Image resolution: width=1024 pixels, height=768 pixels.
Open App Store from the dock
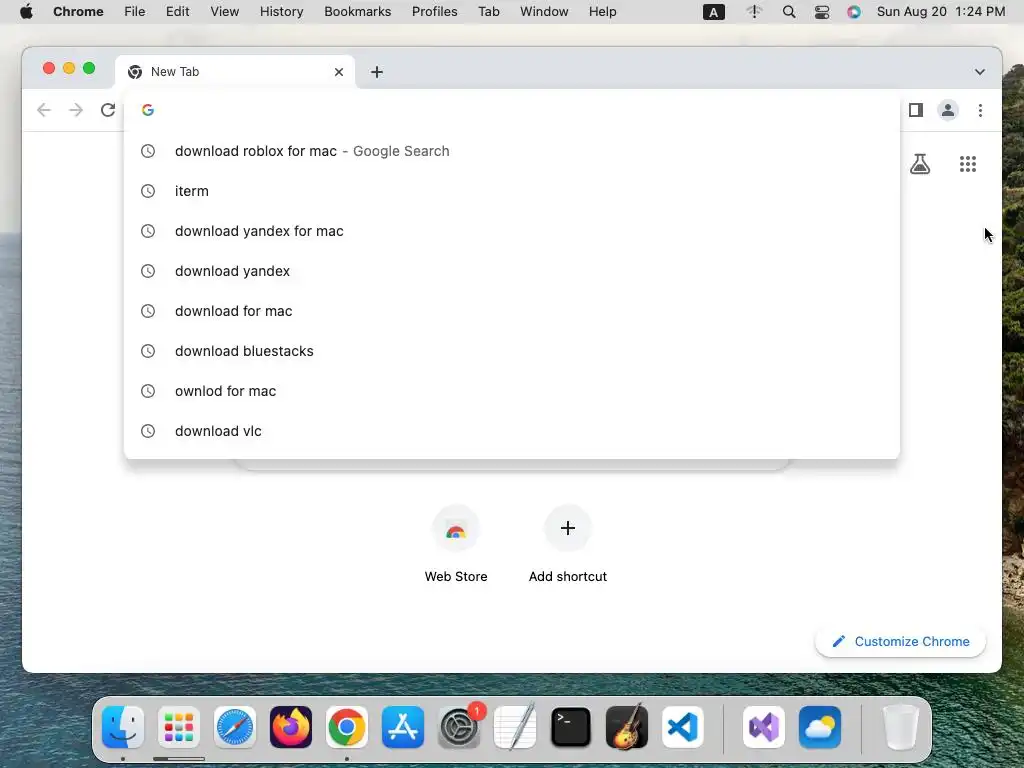pyautogui.click(x=403, y=727)
